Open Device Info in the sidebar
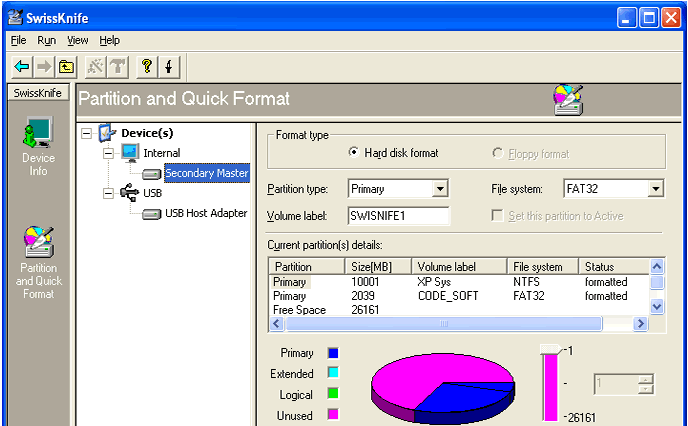Screen dimensions: 688x426 click(x=39, y=147)
